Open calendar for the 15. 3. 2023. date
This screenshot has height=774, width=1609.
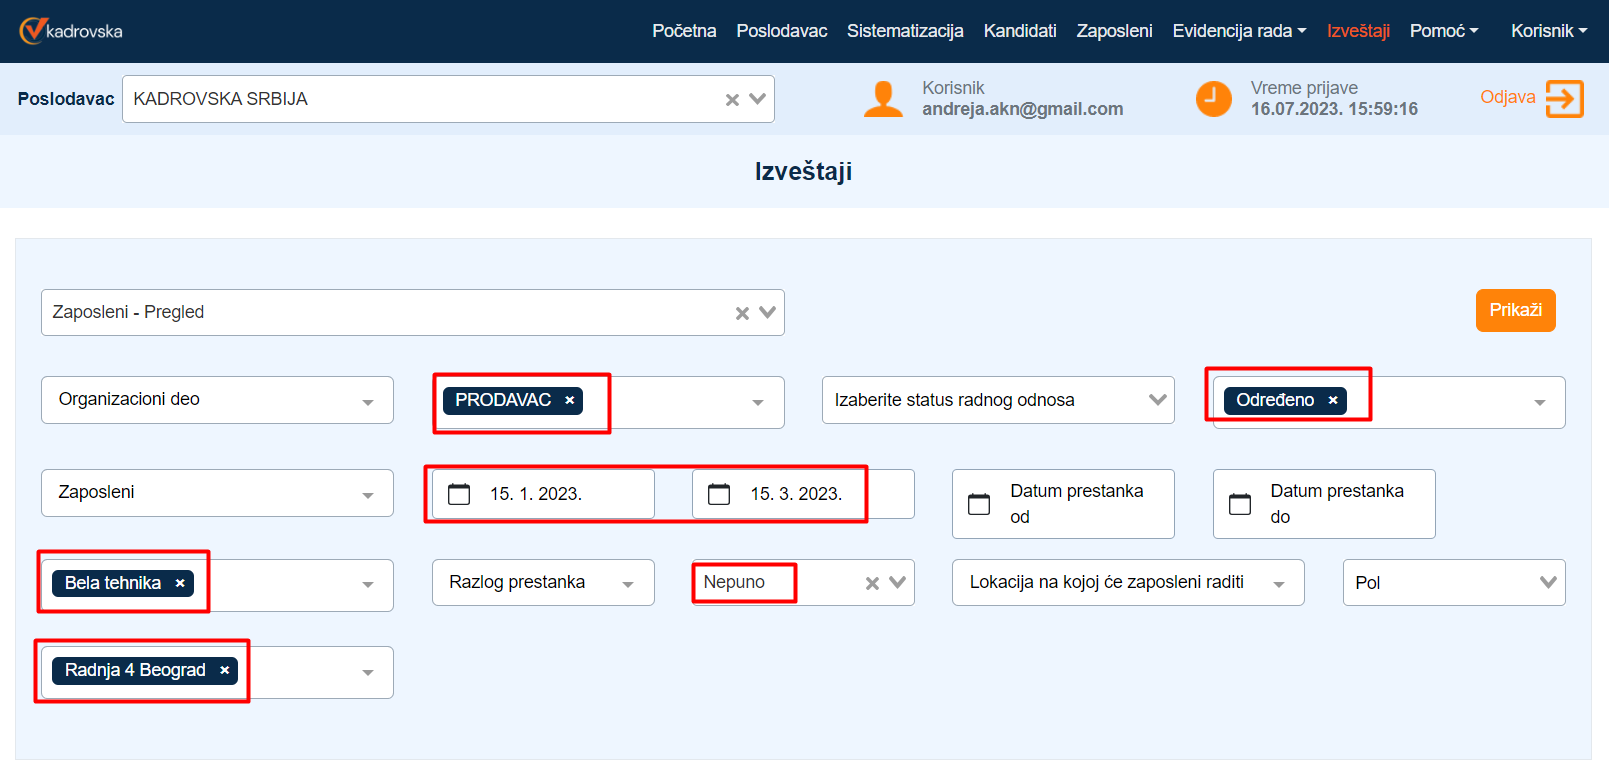[x=719, y=494]
